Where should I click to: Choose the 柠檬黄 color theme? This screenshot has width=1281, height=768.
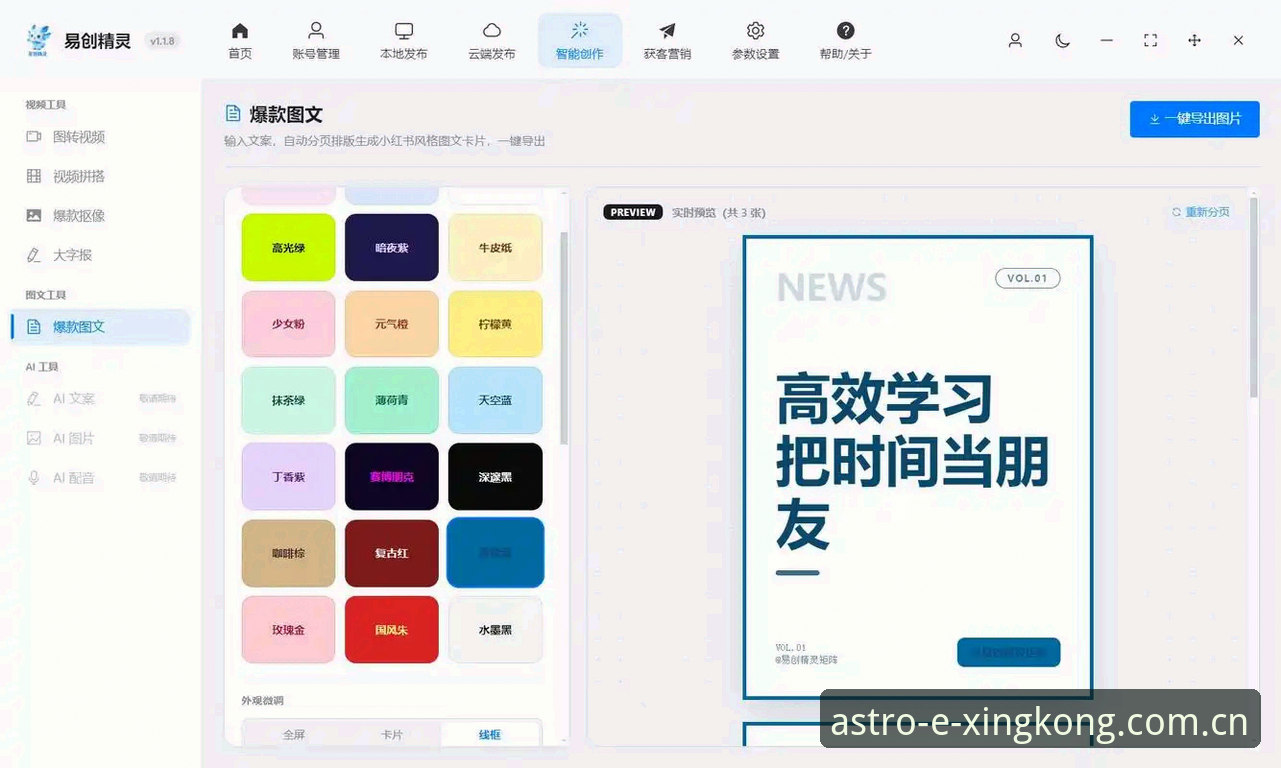click(495, 324)
